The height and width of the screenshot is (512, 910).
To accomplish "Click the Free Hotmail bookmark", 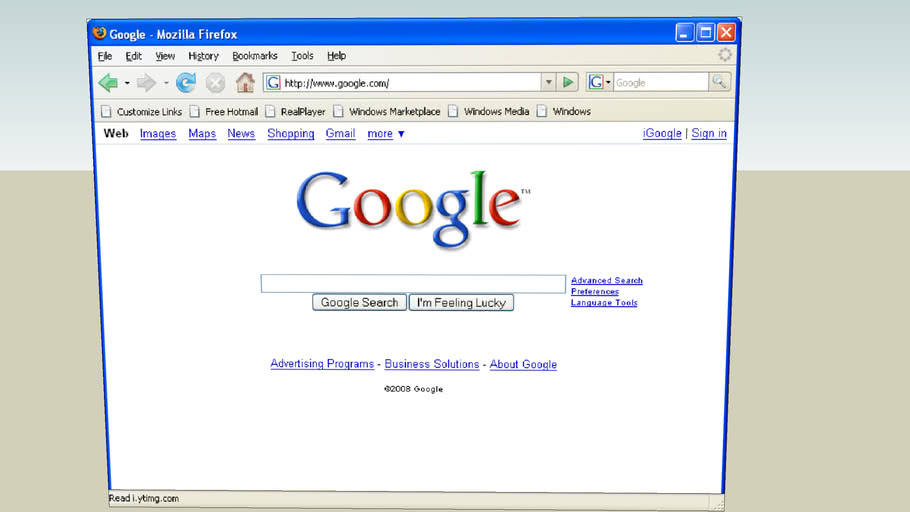I will click(231, 112).
